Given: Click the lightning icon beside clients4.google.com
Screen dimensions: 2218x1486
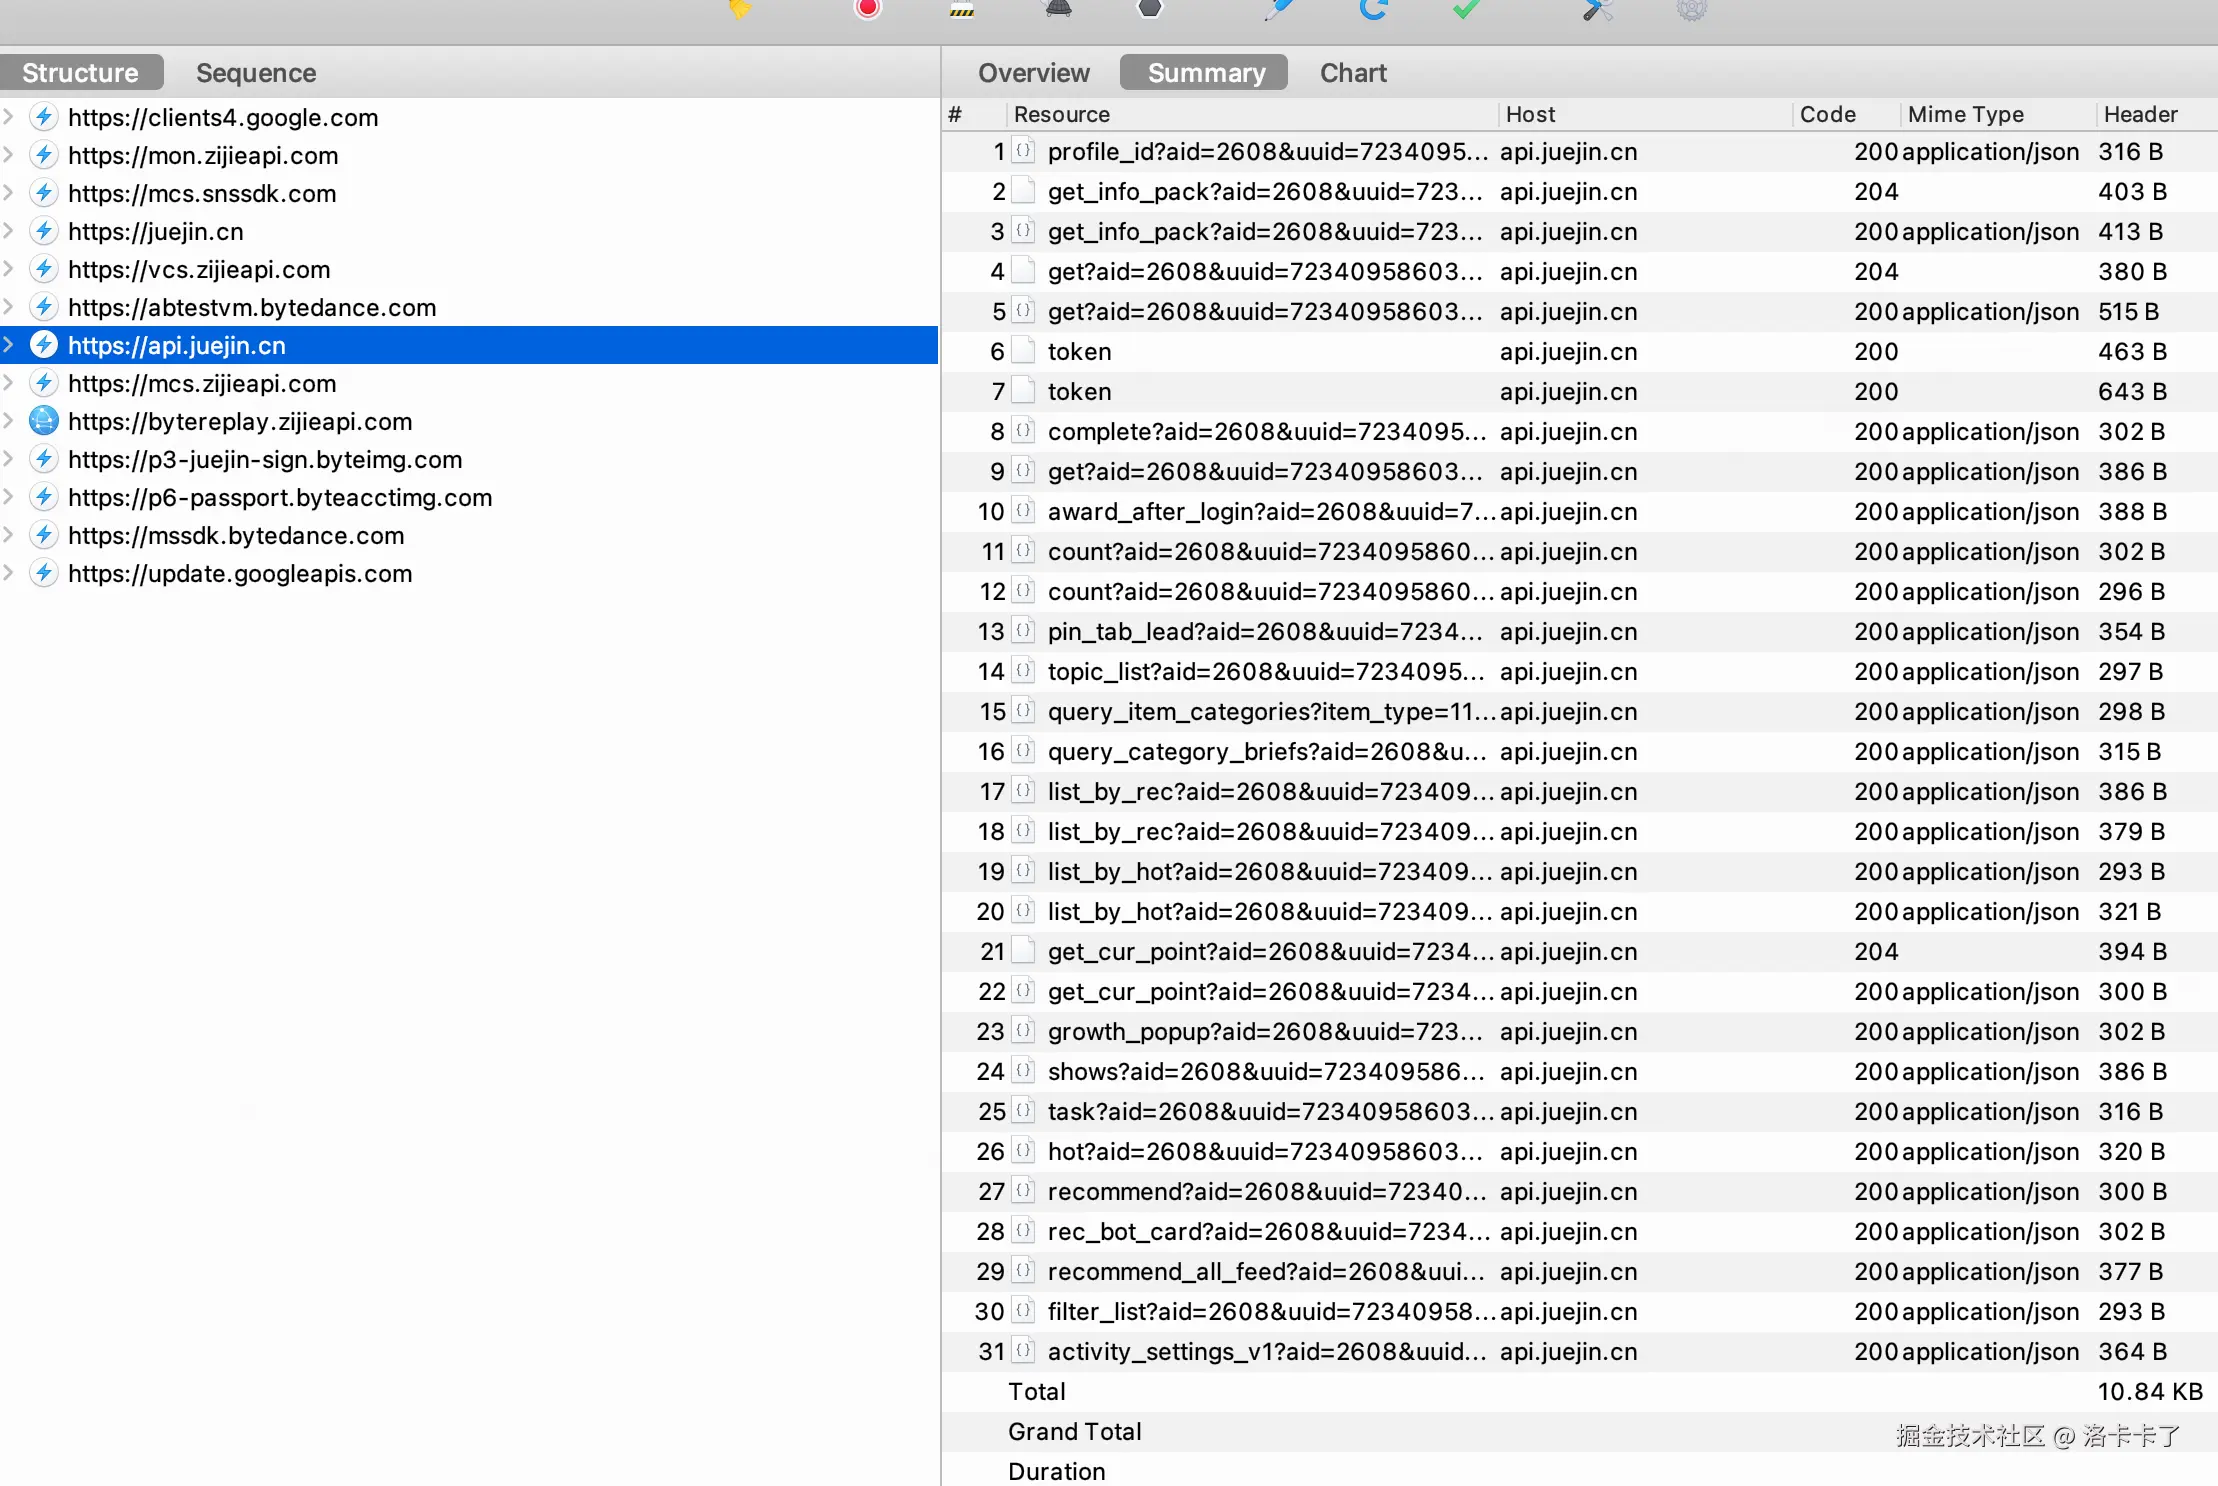Looking at the screenshot, I should [43, 117].
